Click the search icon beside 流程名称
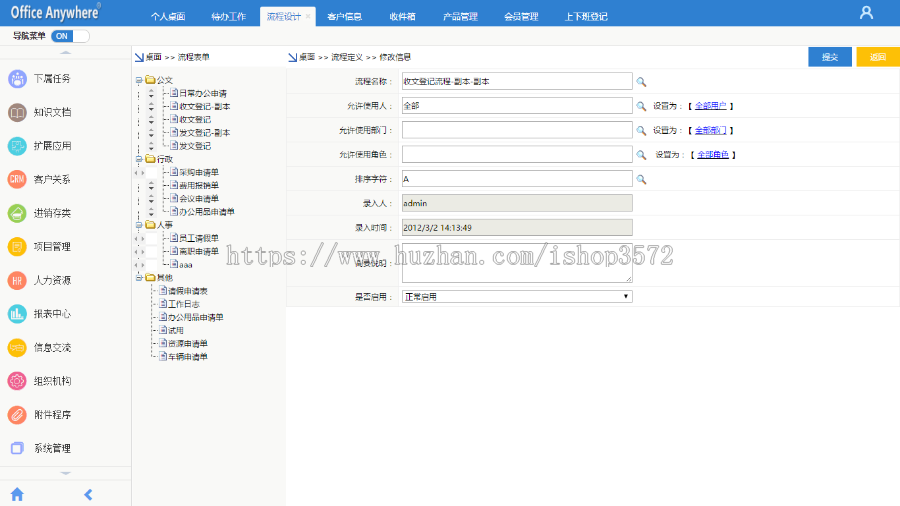Screen dimensions: 900x506 point(641,82)
